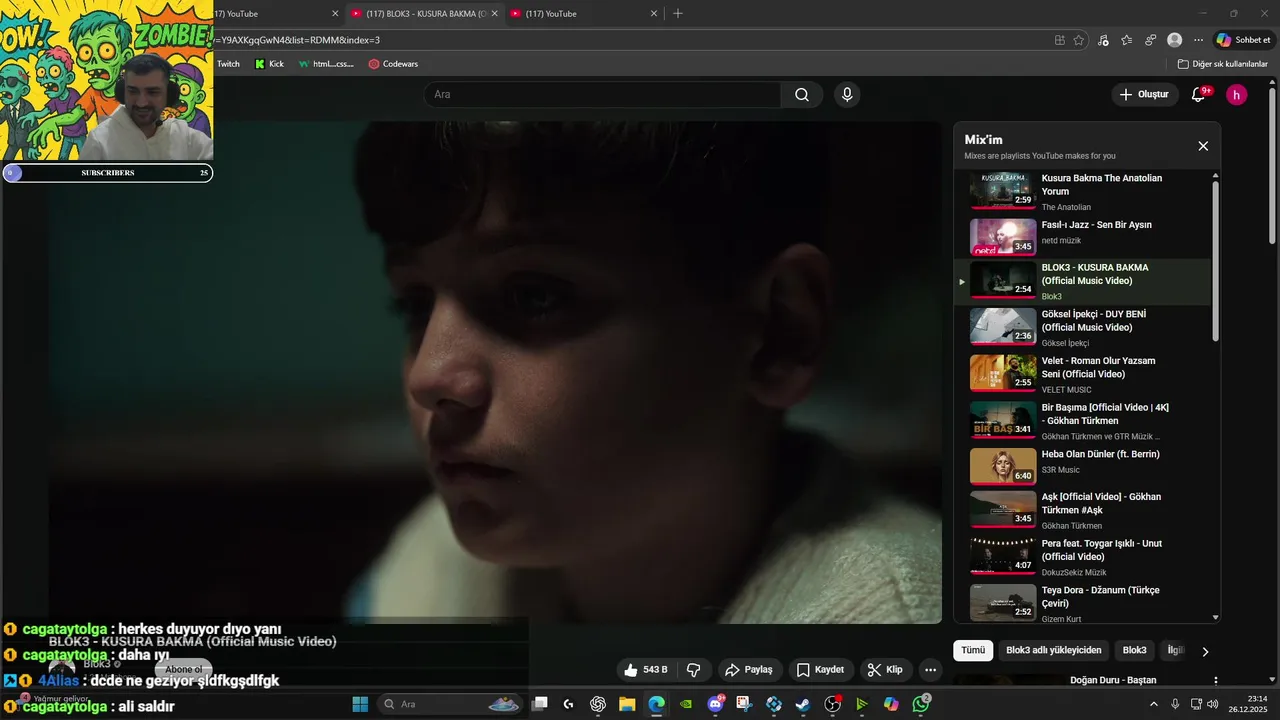The image size is (1280, 720).
Task: Open OBS Studio from the taskbar
Action: point(832,704)
